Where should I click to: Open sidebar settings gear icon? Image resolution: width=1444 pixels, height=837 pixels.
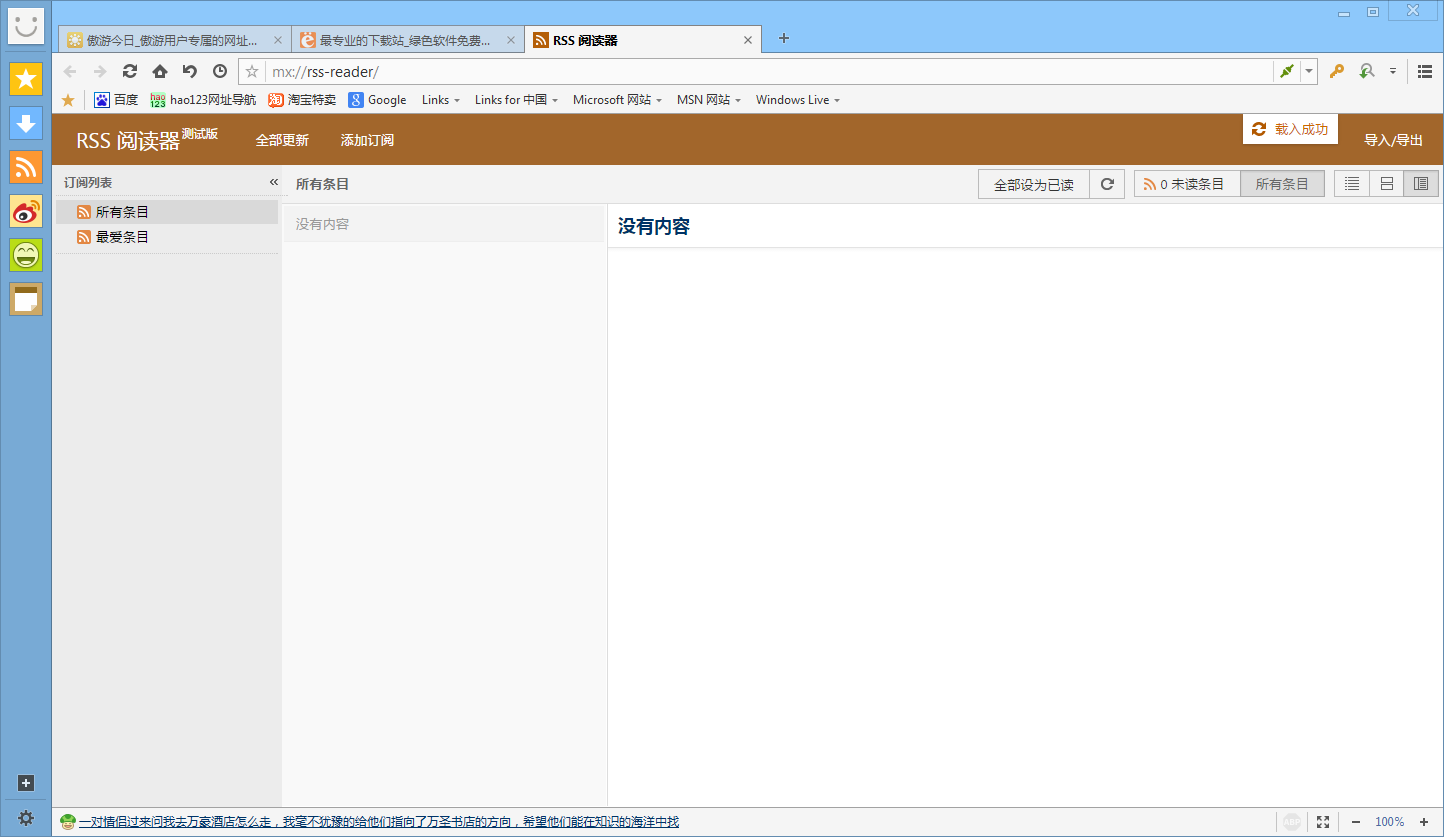[x=26, y=818]
